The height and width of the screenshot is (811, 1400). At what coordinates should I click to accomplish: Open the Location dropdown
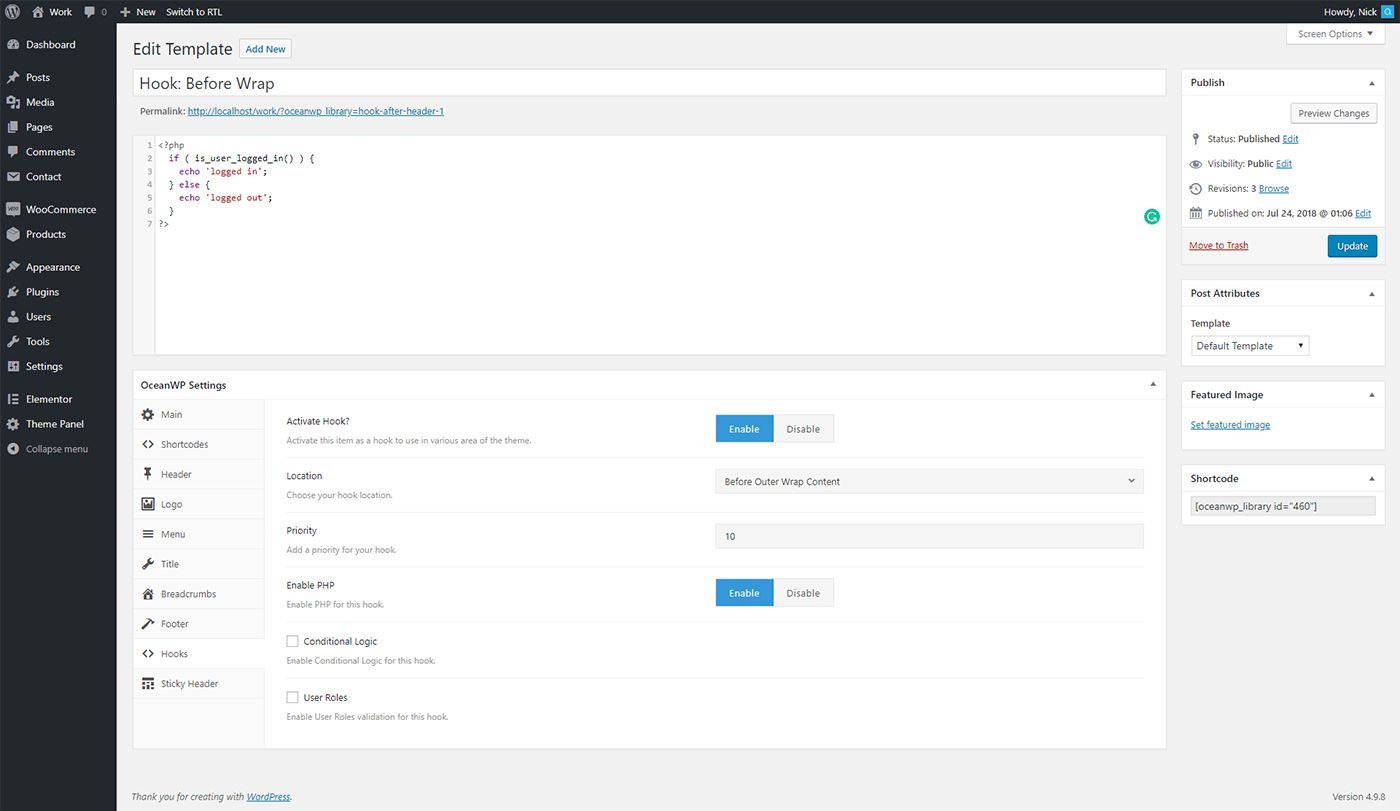point(929,481)
